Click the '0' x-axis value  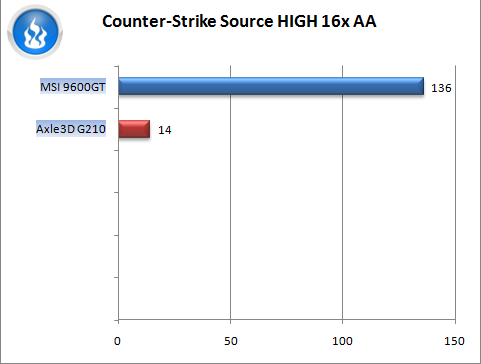pos(117,341)
